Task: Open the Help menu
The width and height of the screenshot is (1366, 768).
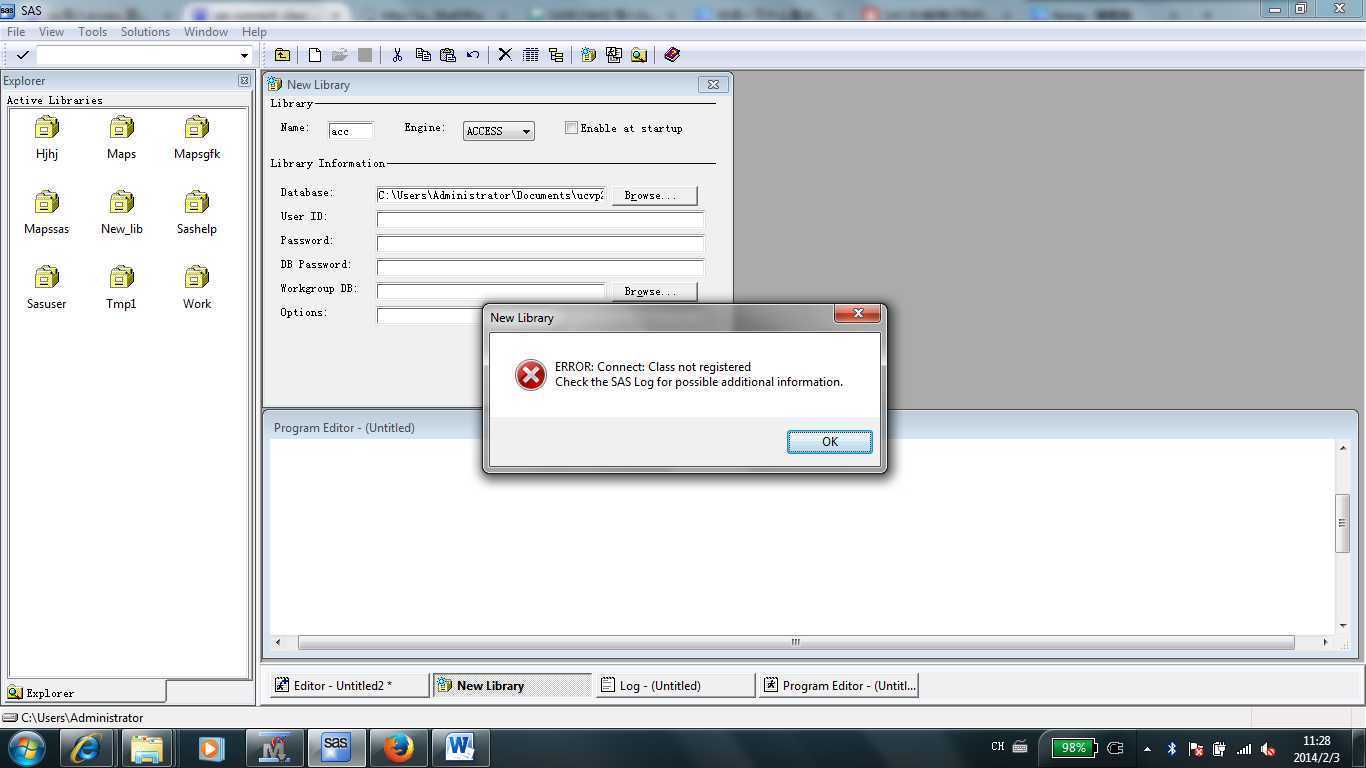Action: pyautogui.click(x=254, y=31)
